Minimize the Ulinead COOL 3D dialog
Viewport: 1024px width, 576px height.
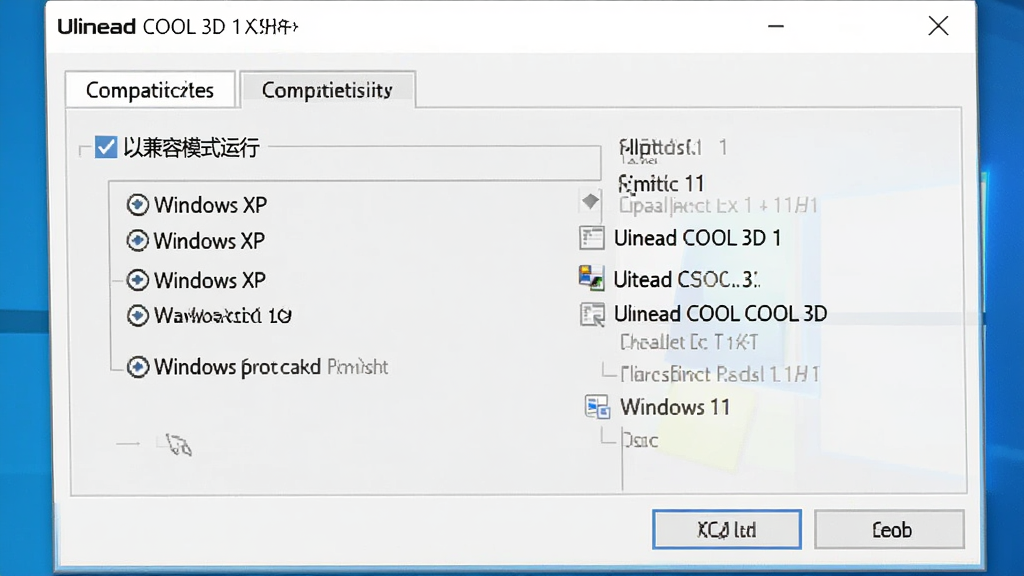click(776, 26)
